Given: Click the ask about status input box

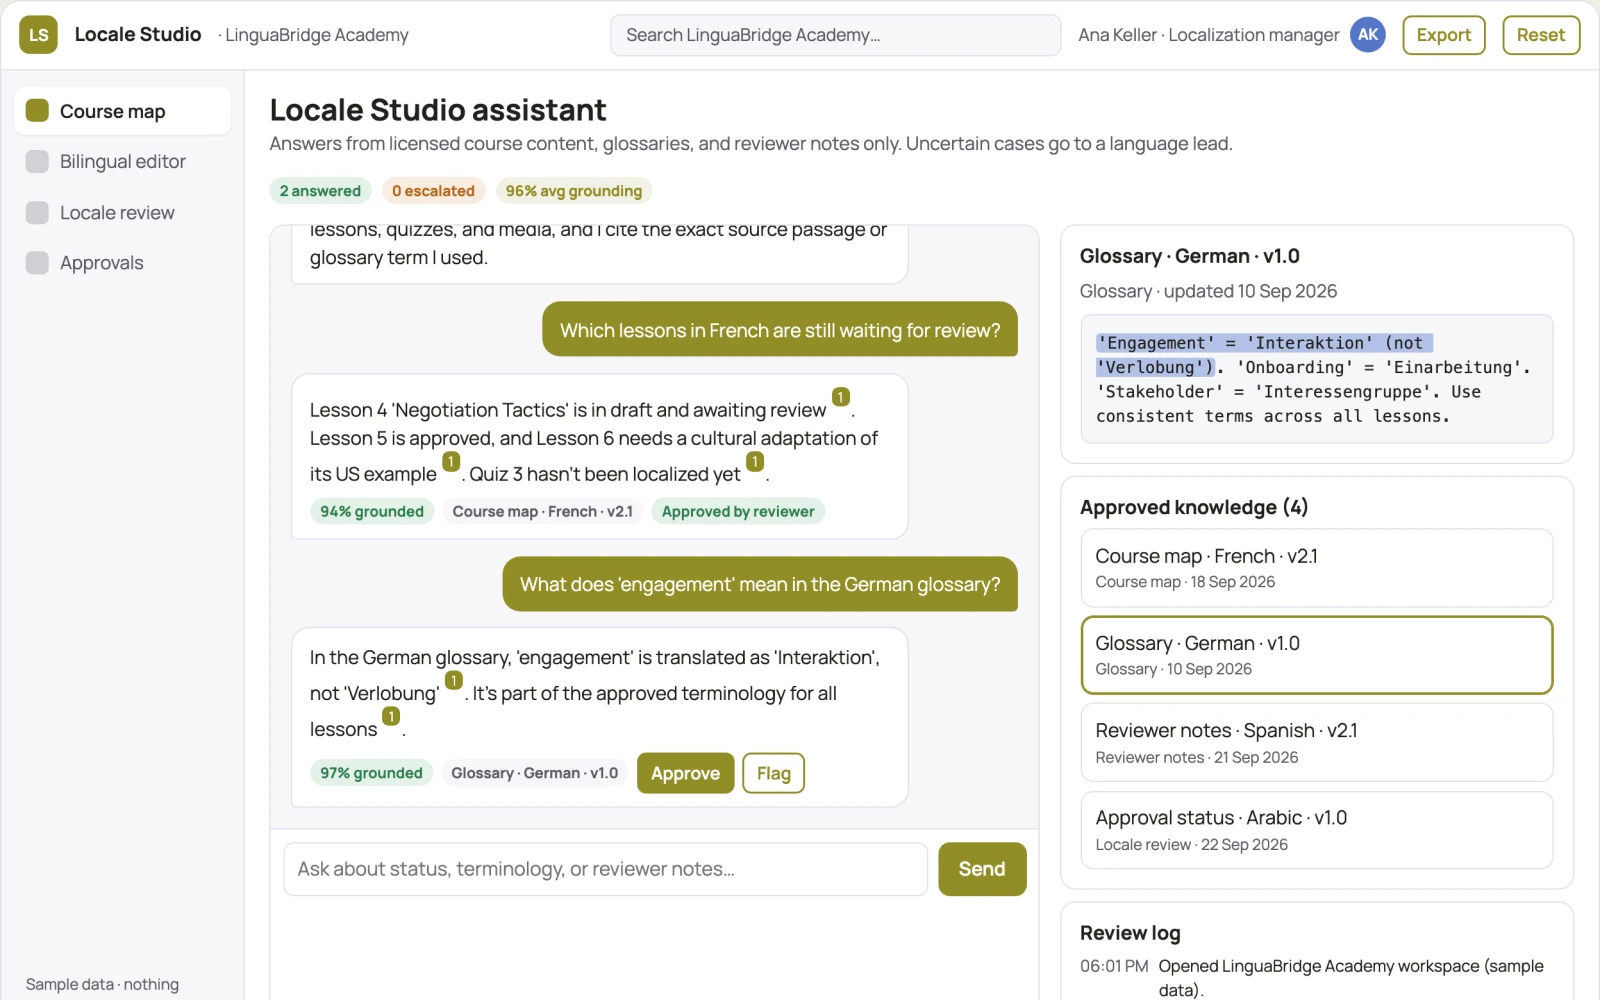Looking at the screenshot, I should pyautogui.click(x=605, y=869).
